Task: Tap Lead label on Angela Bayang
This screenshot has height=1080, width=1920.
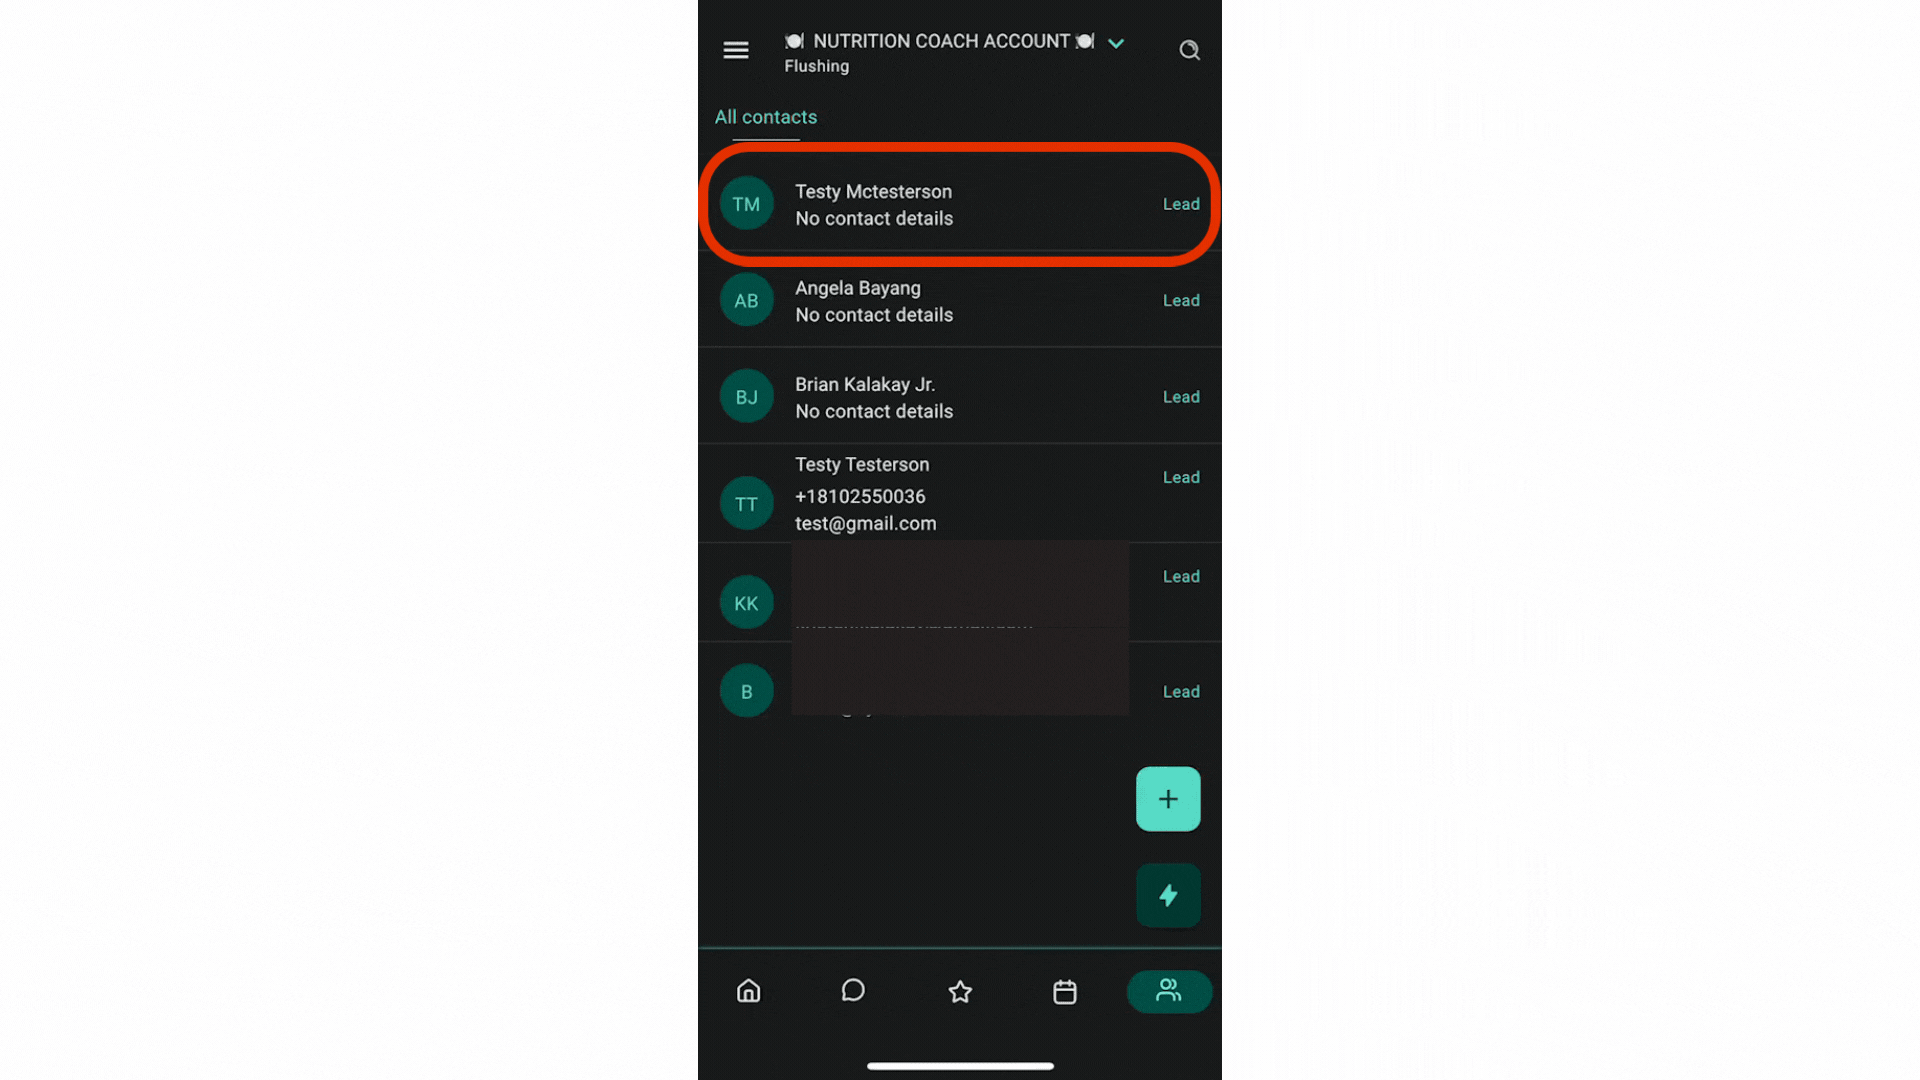Action: [x=1179, y=299]
